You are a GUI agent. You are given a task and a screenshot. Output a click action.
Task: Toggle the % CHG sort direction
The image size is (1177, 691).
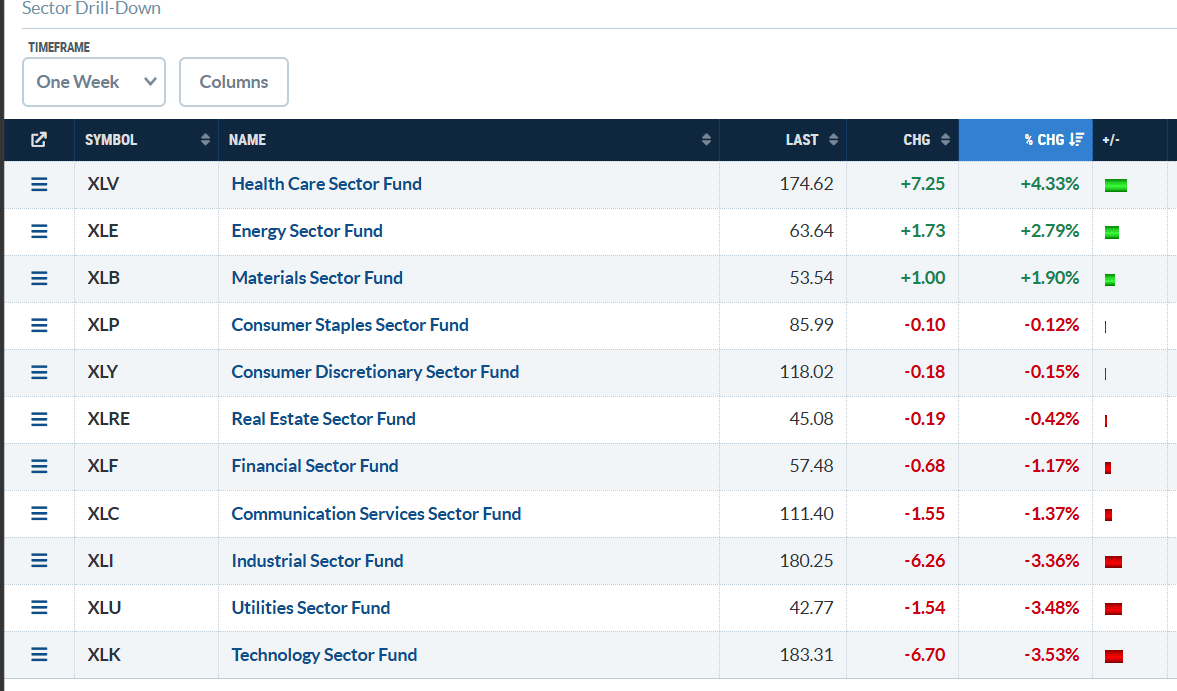pos(1025,140)
